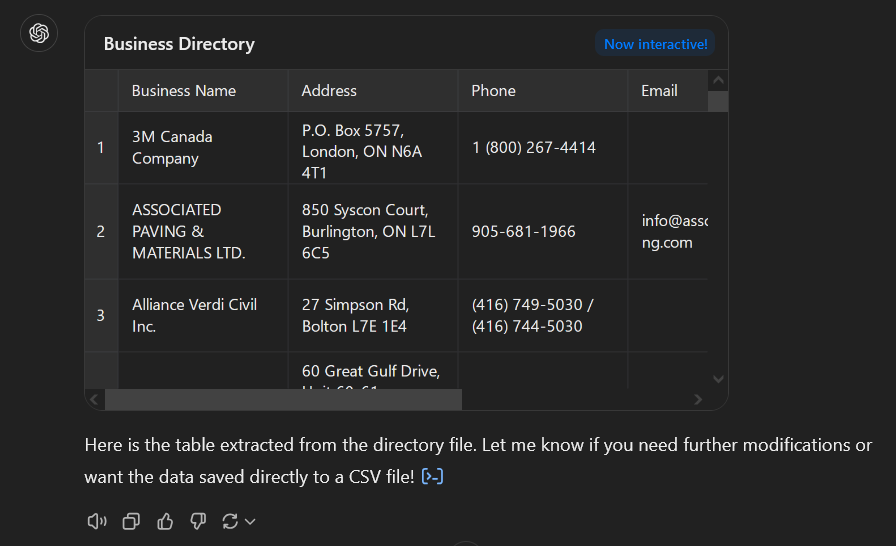Select the phone 1 (800) 267-4414 cell
The image size is (896, 546).
tap(542, 147)
